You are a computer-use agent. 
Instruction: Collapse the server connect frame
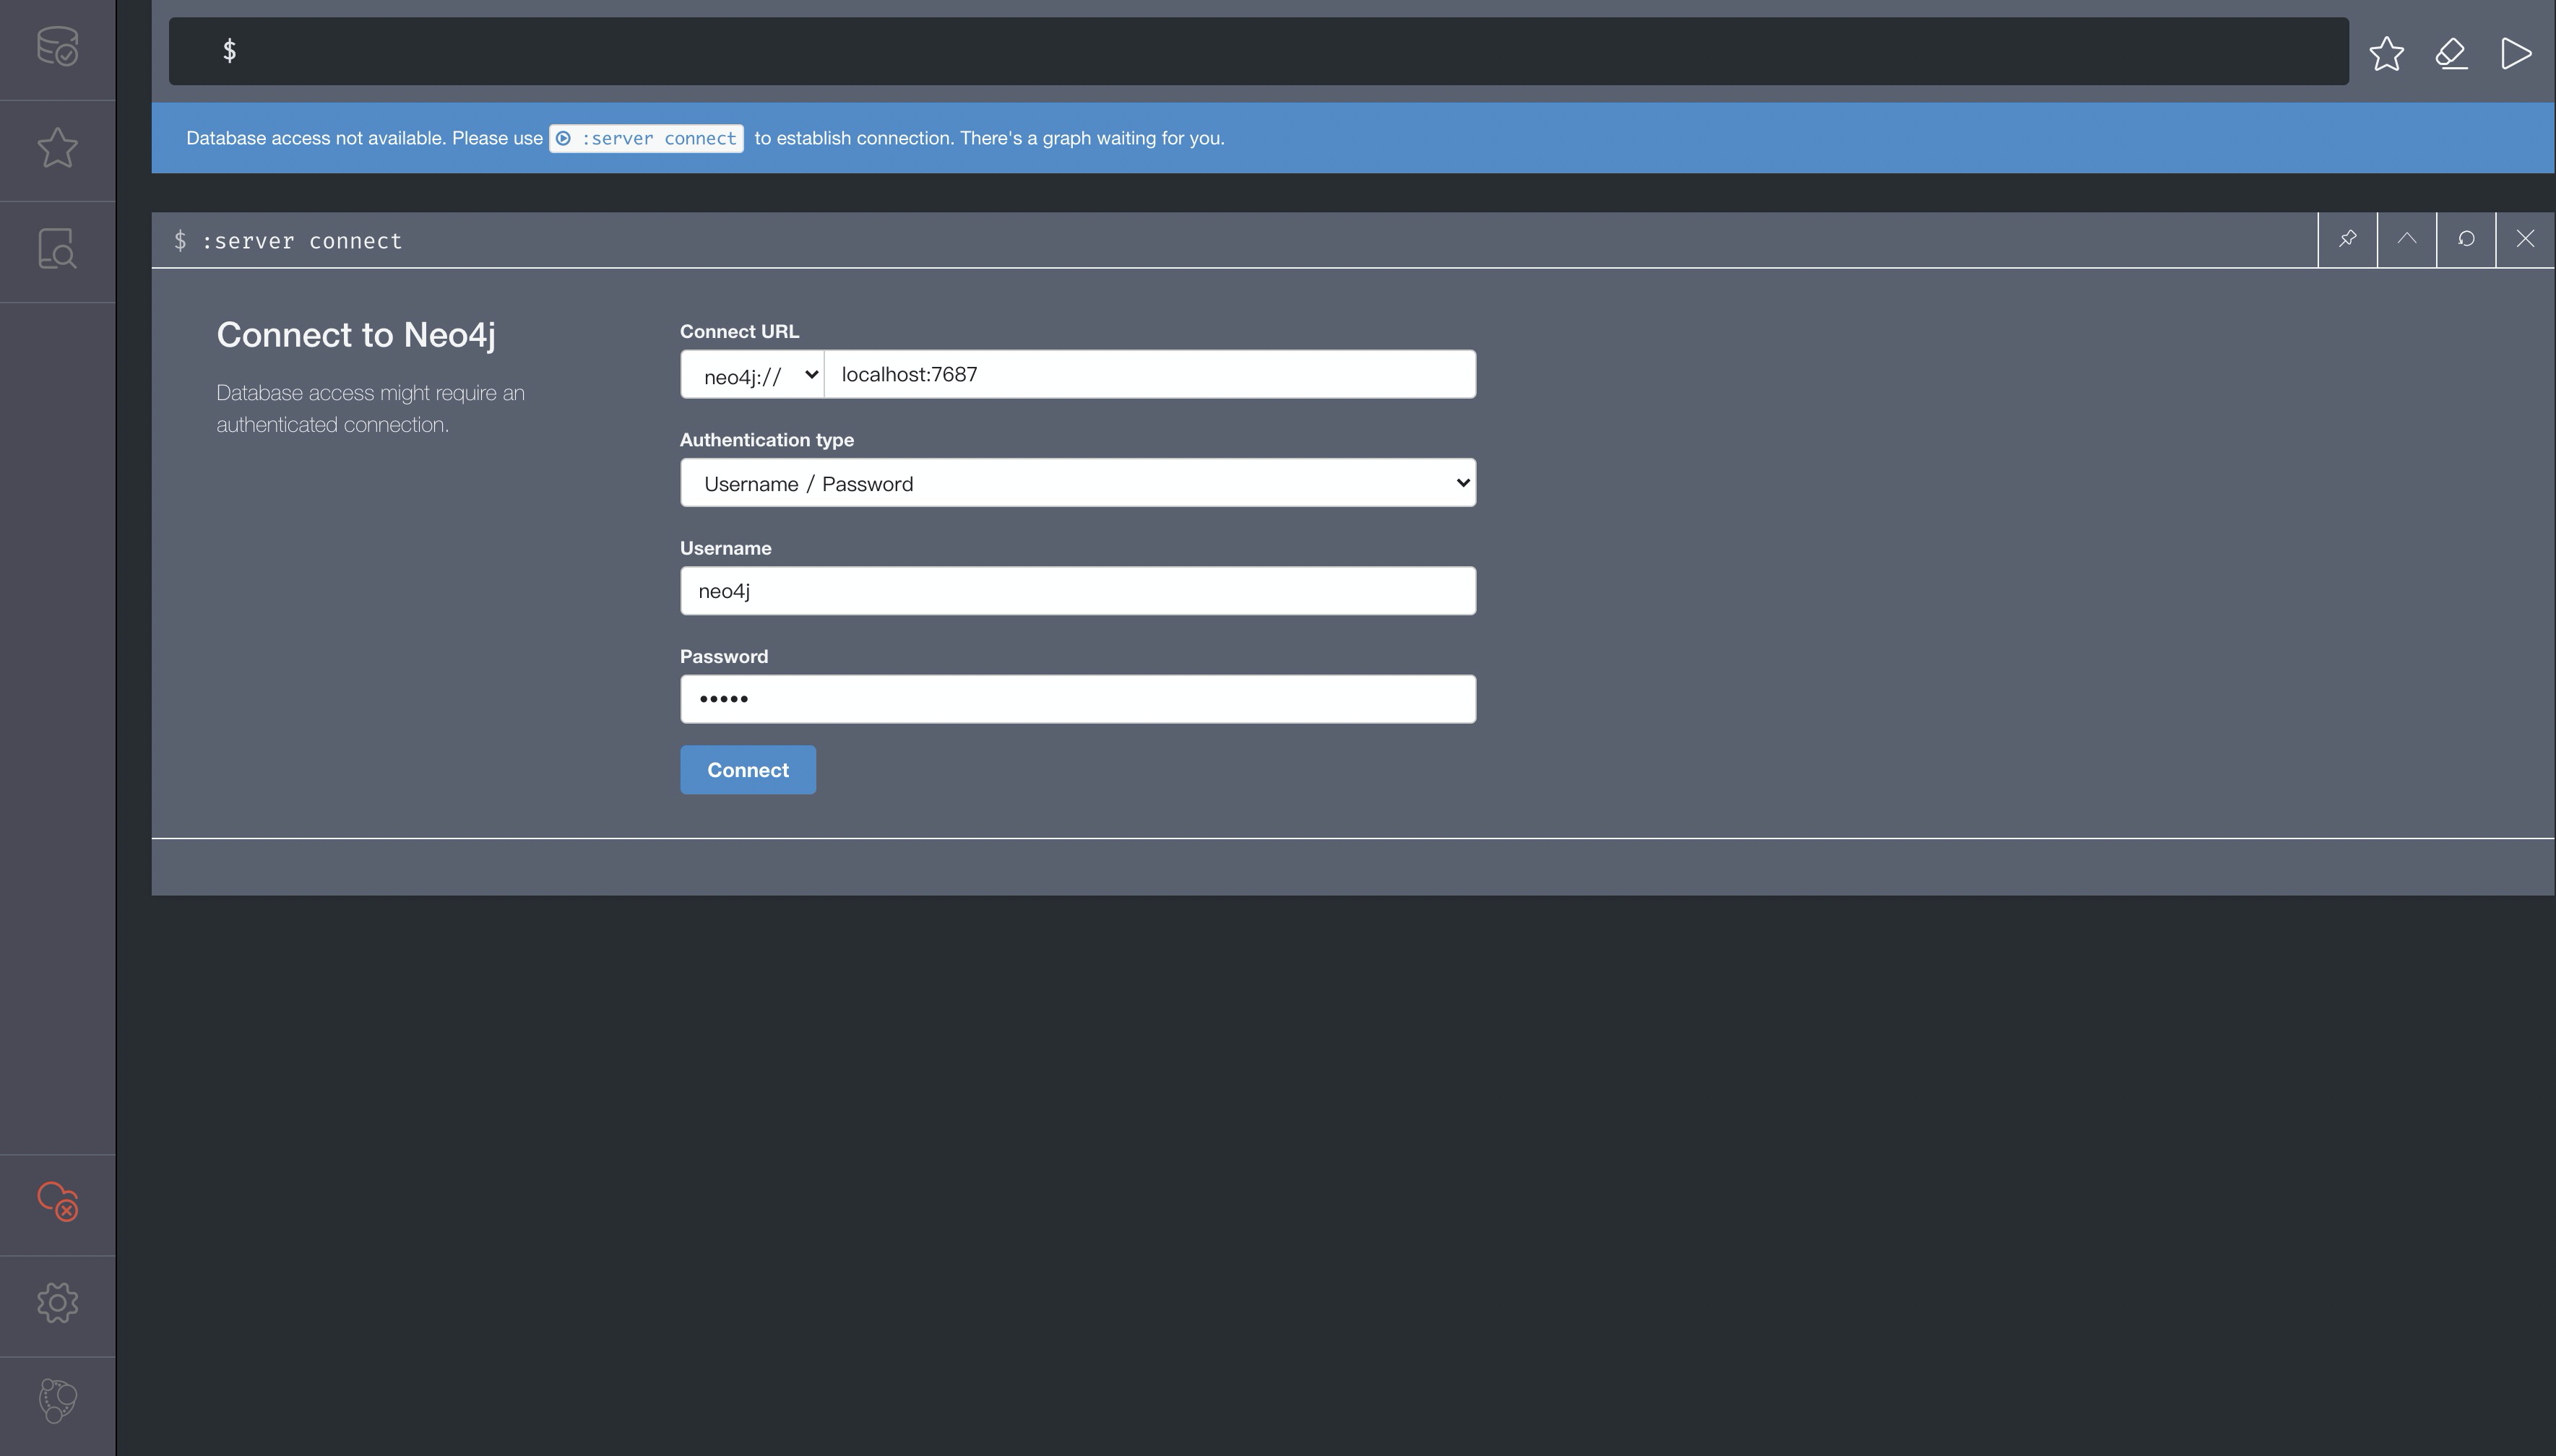[x=2406, y=239]
